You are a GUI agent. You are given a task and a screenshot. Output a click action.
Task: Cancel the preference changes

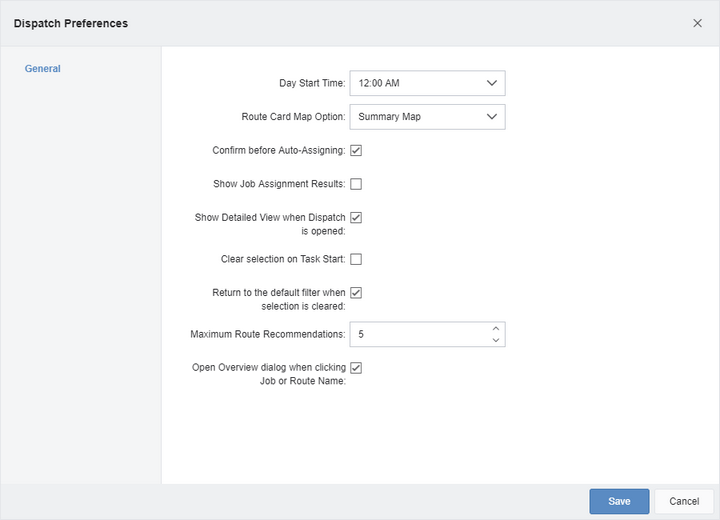(x=684, y=501)
